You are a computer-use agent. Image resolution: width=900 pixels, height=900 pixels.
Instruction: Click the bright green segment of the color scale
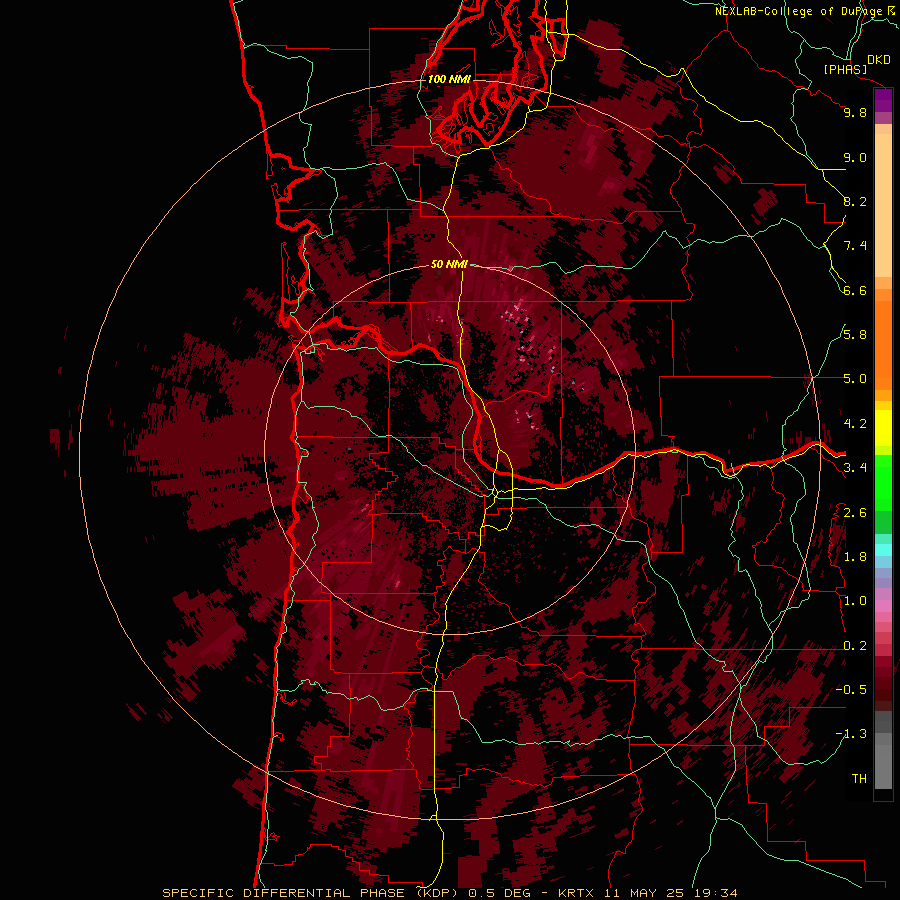click(883, 483)
